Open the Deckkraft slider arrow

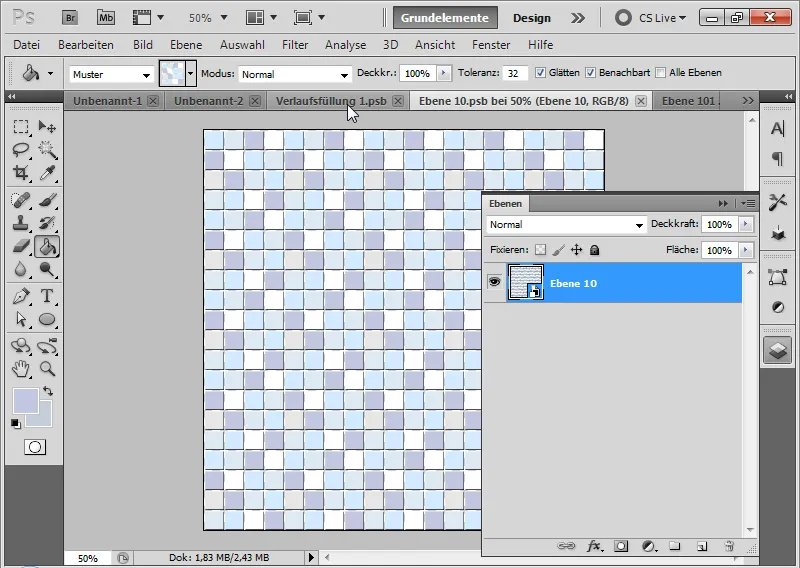pyautogui.click(x=745, y=225)
